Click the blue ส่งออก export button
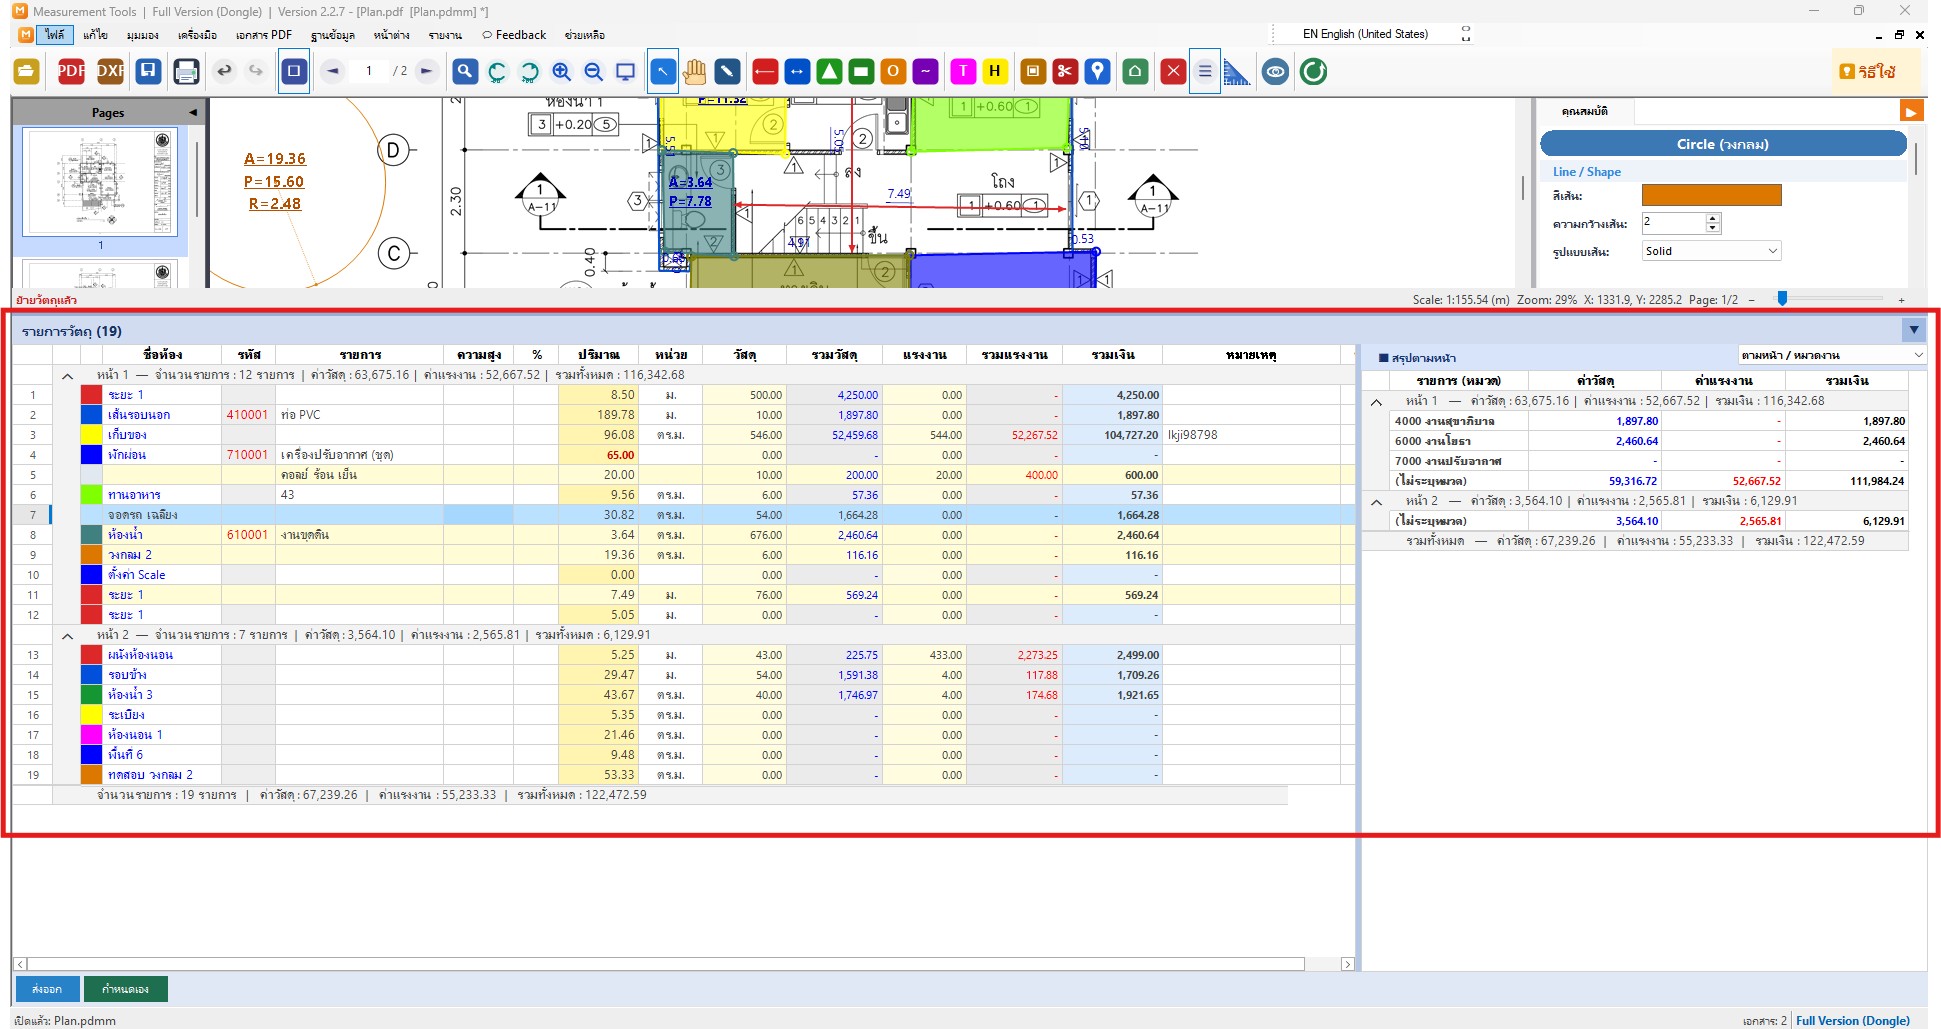Image resolution: width=1941 pixels, height=1029 pixels. click(x=46, y=989)
